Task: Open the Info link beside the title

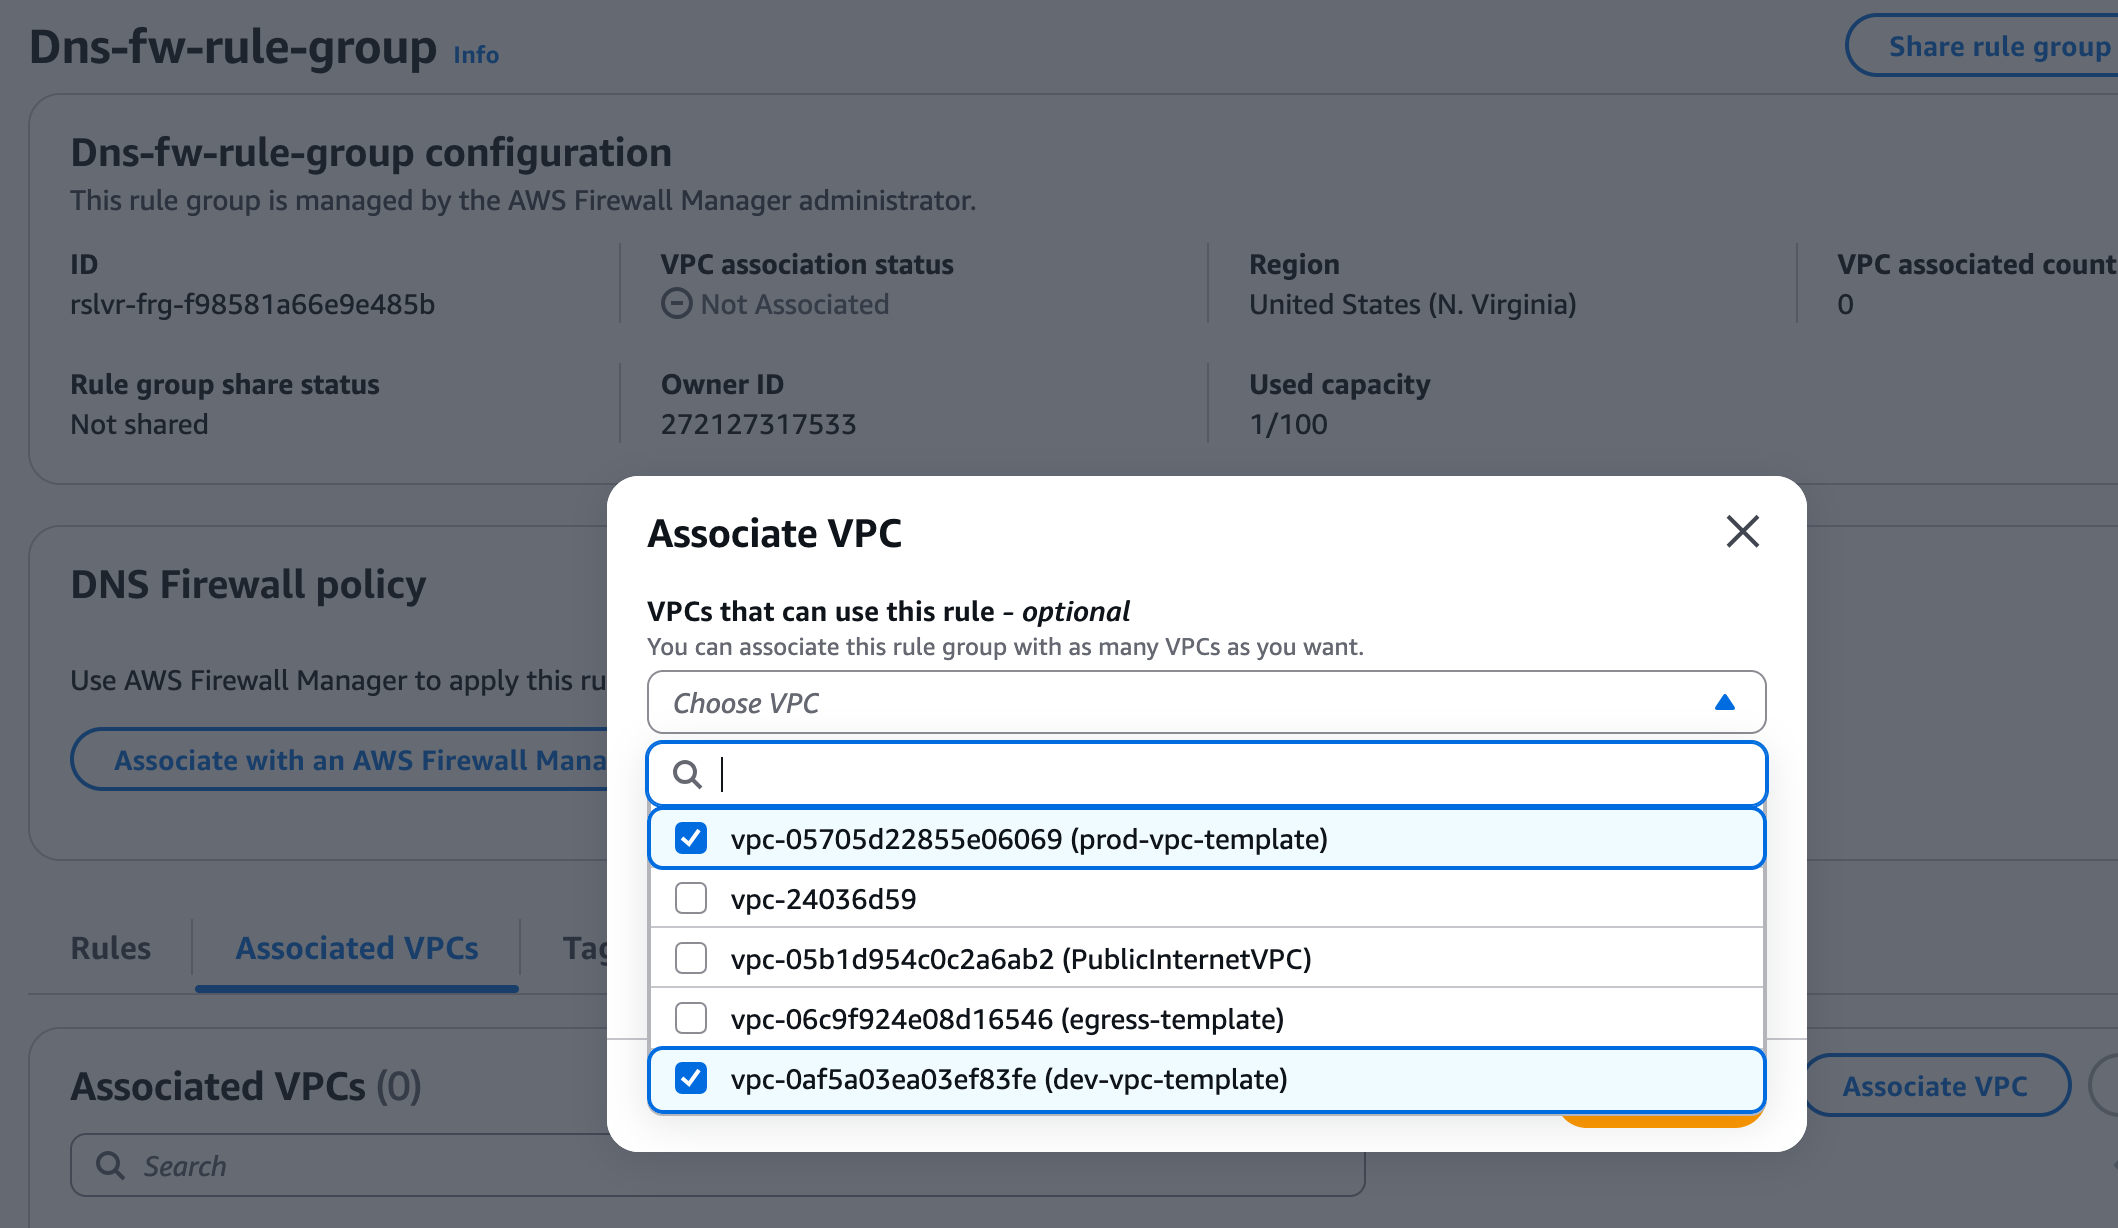Action: tap(476, 55)
